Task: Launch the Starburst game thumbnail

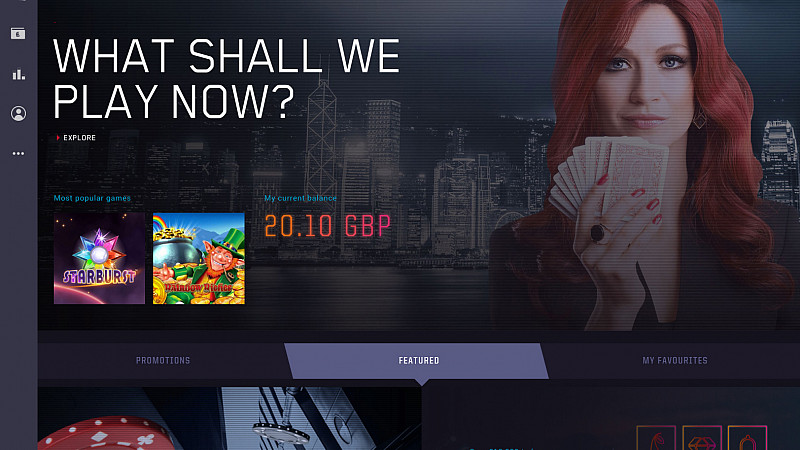Action: click(x=99, y=258)
